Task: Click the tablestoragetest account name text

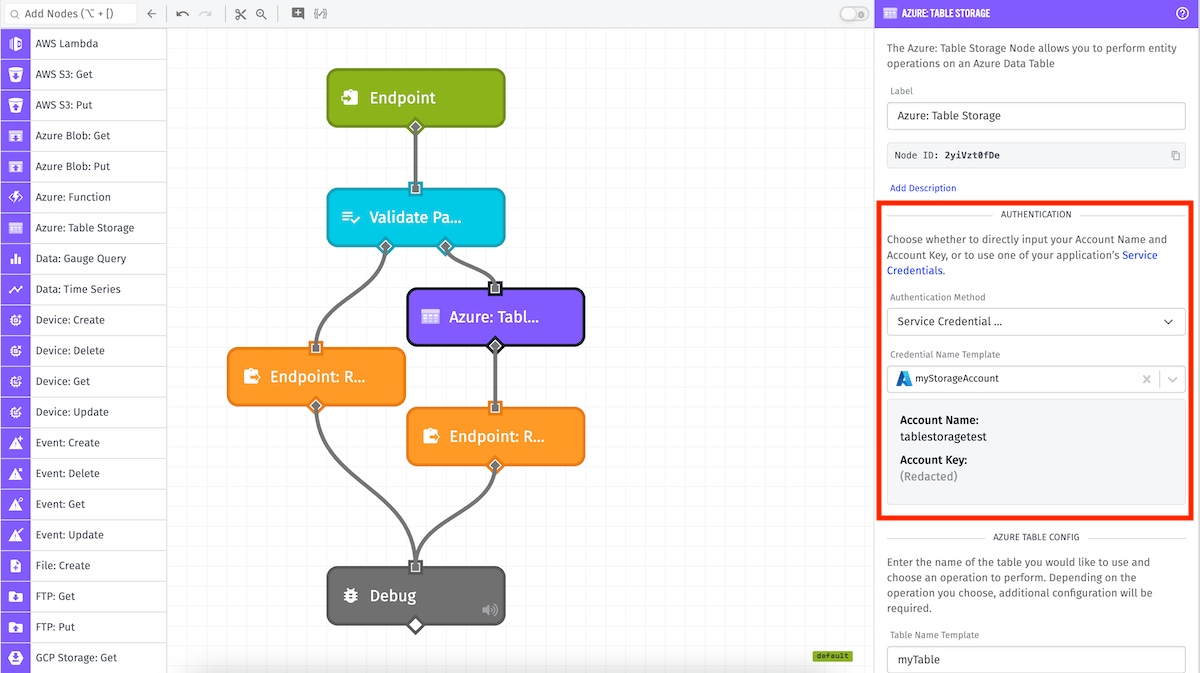Action: coord(943,437)
